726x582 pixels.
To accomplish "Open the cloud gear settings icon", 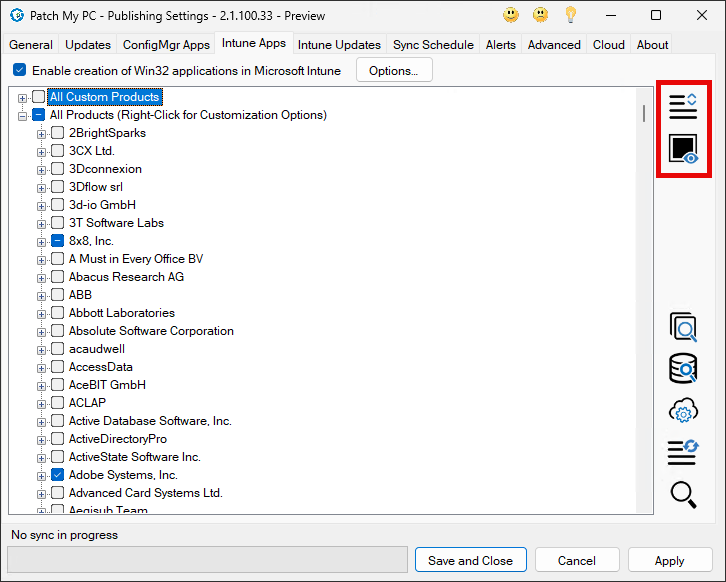I will click(x=682, y=411).
